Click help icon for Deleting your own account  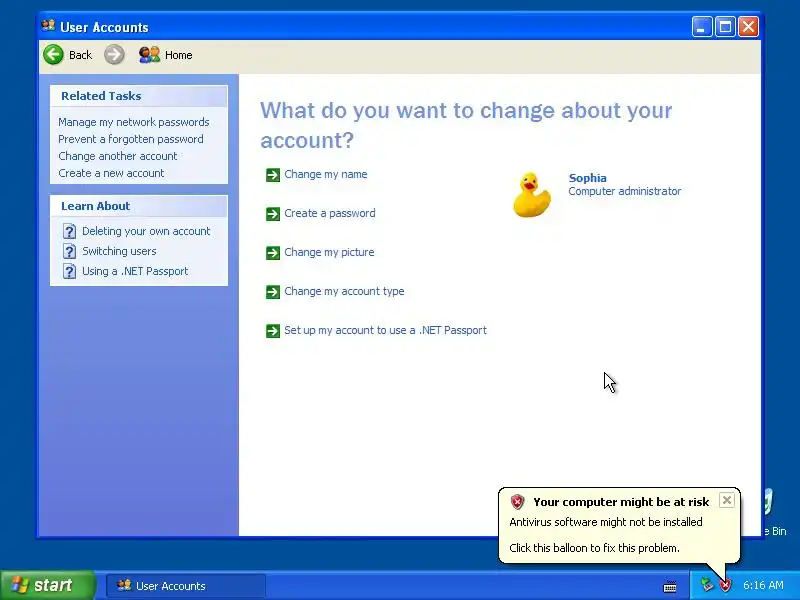point(69,231)
